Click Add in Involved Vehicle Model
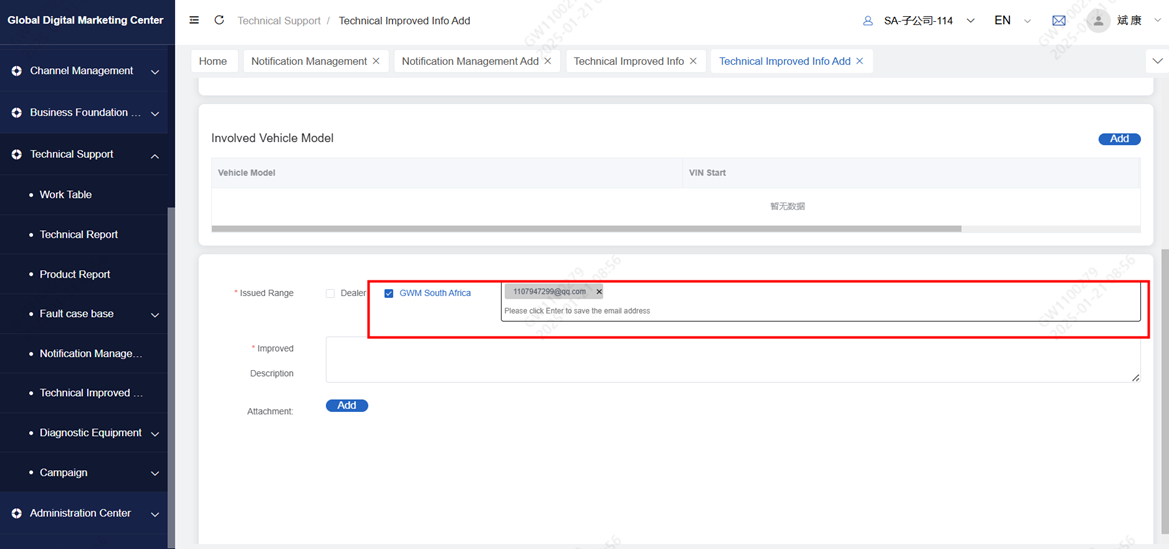 pyautogui.click(x=1119, y=139)
